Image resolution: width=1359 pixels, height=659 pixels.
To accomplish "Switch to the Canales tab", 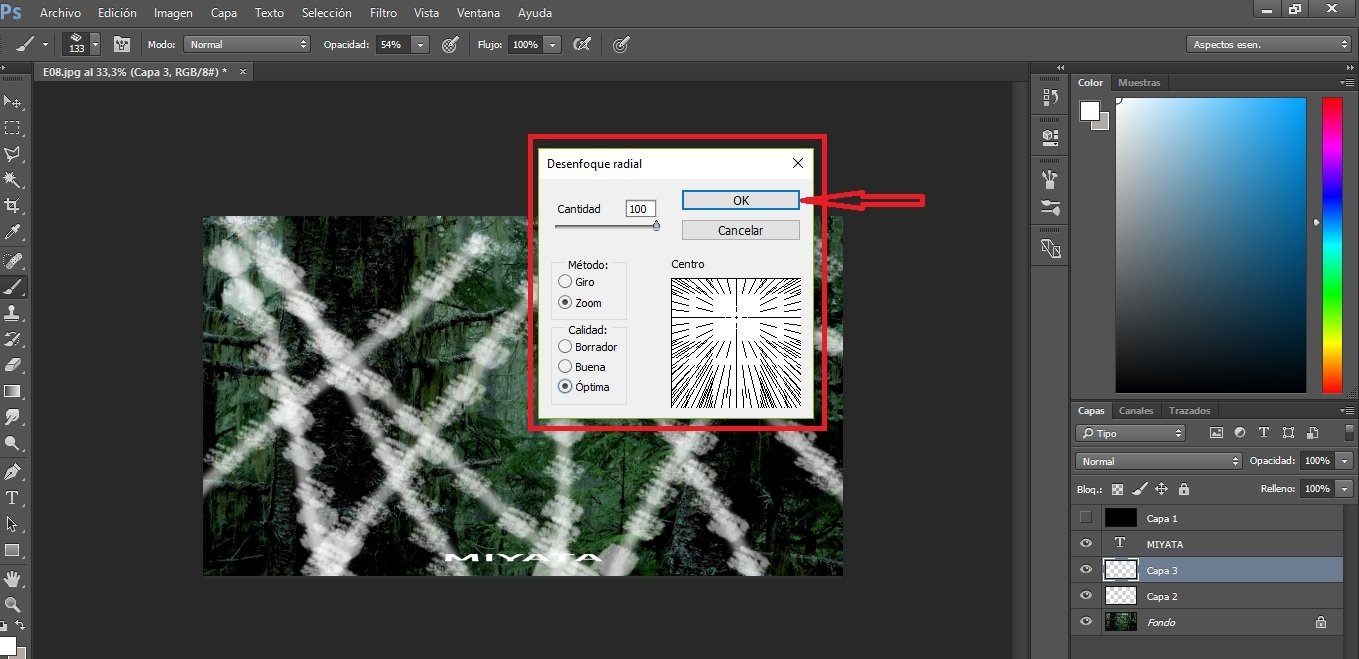I will click(1136, 411).
